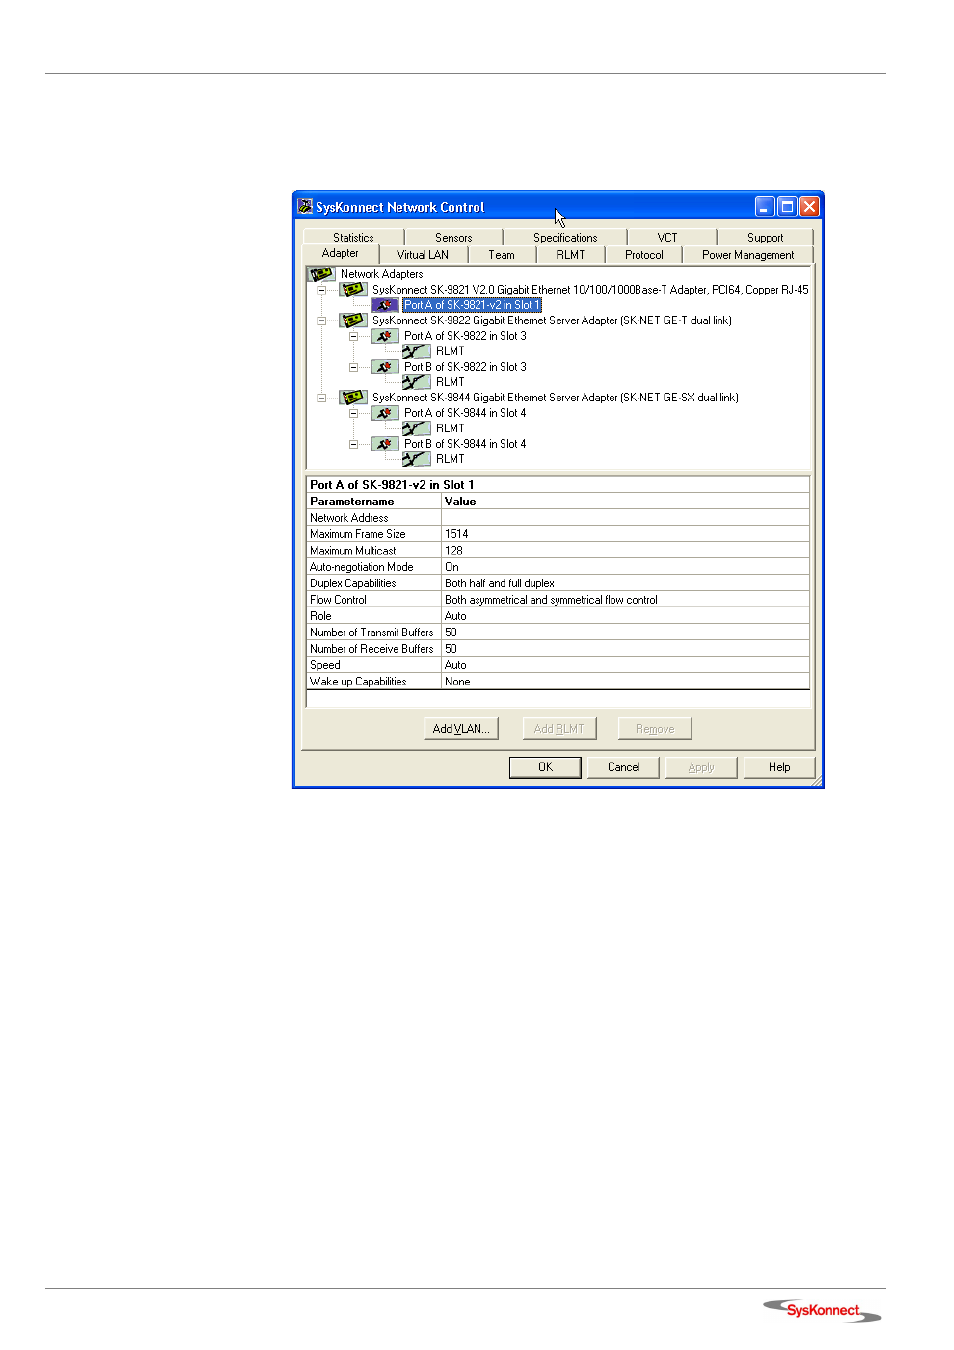The image size is (954, 1350).
Task: Switch to the VCT tab
Action: pyautogui.click(x=667, y=238)
